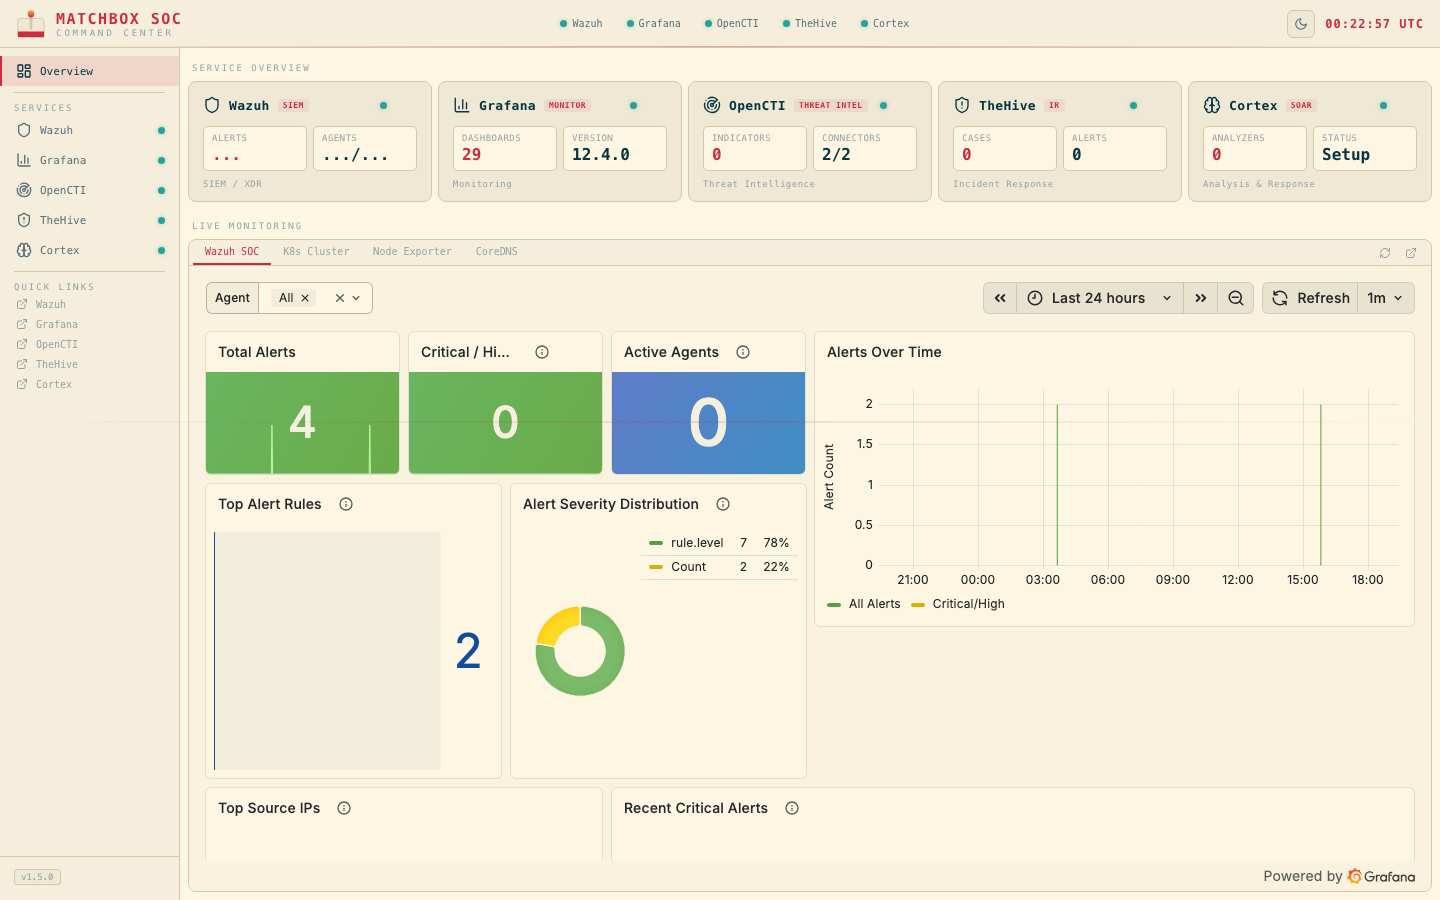Show info for the Top Source IPs panel
This screenshot has width=1440, height=900.
click(x=344, y=808)
